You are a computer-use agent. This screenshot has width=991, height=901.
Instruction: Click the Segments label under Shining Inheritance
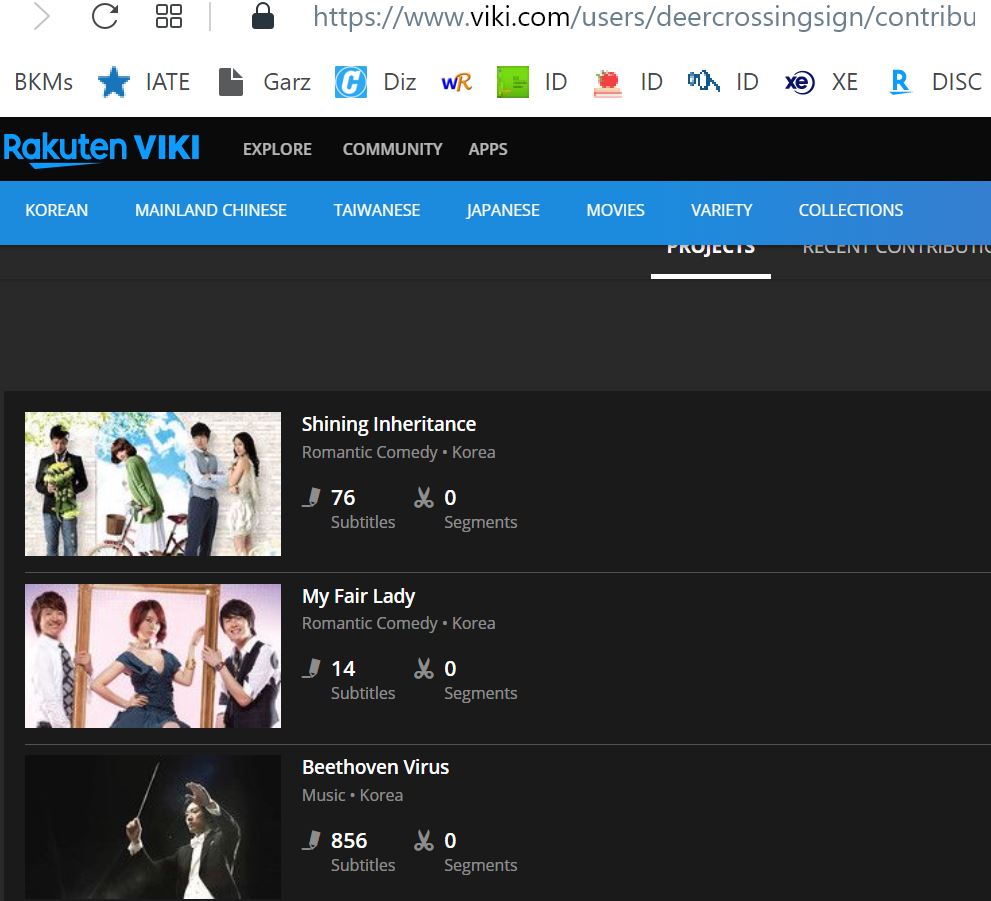(x=480, y=522)
